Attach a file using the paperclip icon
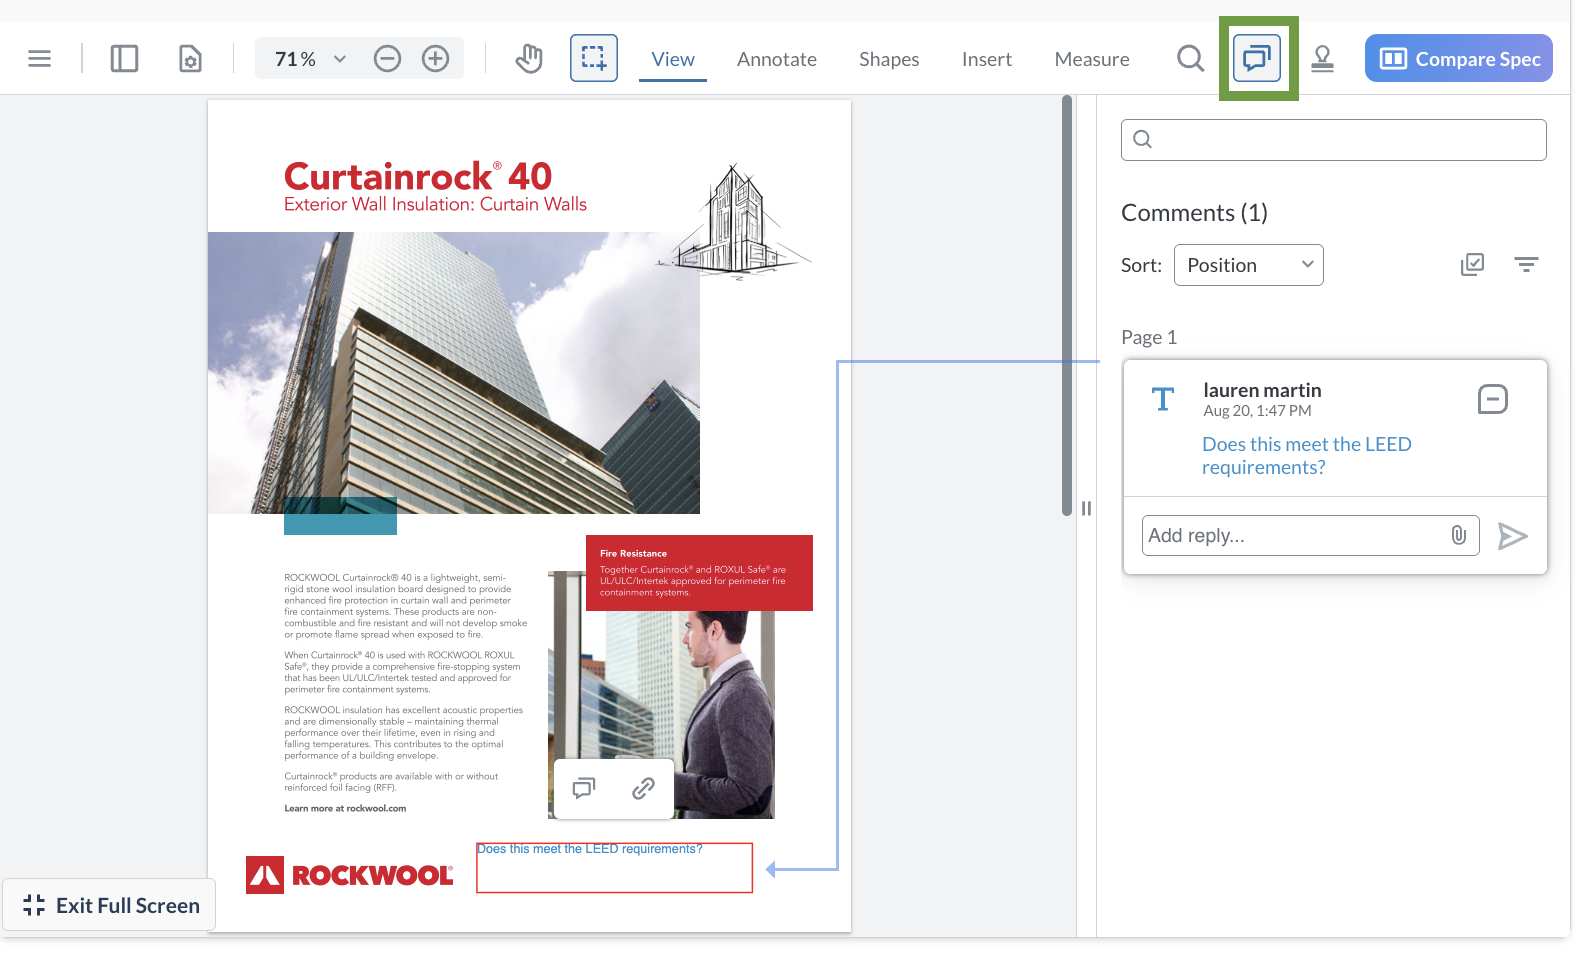1586x962 pixels. click(1459, 535)
